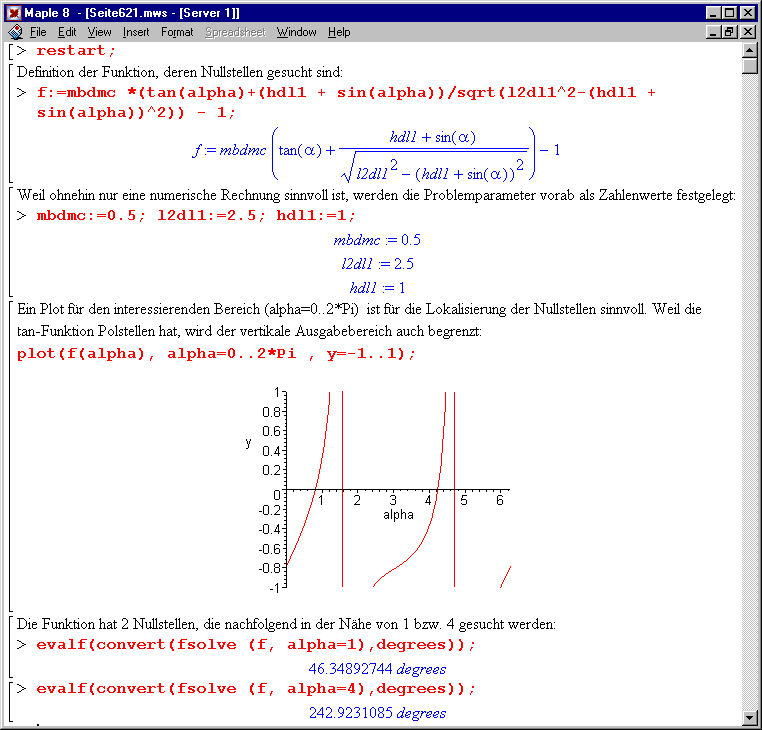The width and height of the screenshot is (762, 730).
Task: Open the Format menu
Action: click(177, 32)
